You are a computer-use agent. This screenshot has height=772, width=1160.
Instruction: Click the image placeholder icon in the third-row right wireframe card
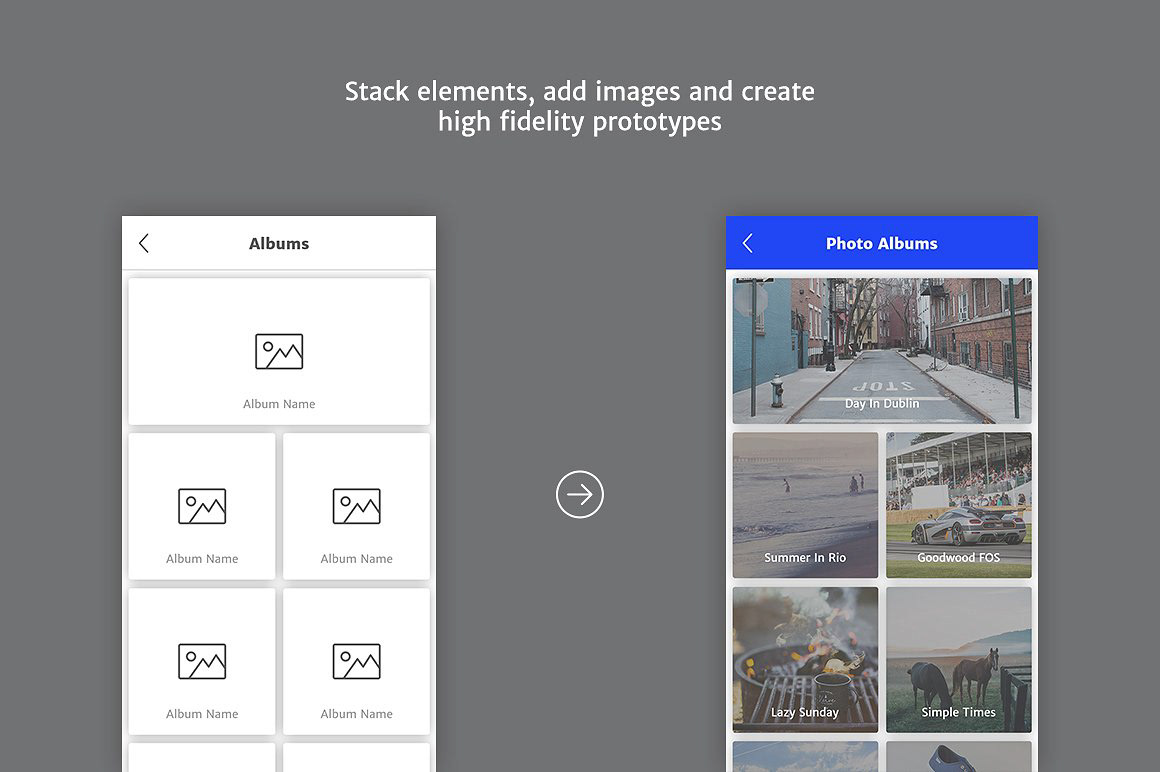(x=357, y=661)
